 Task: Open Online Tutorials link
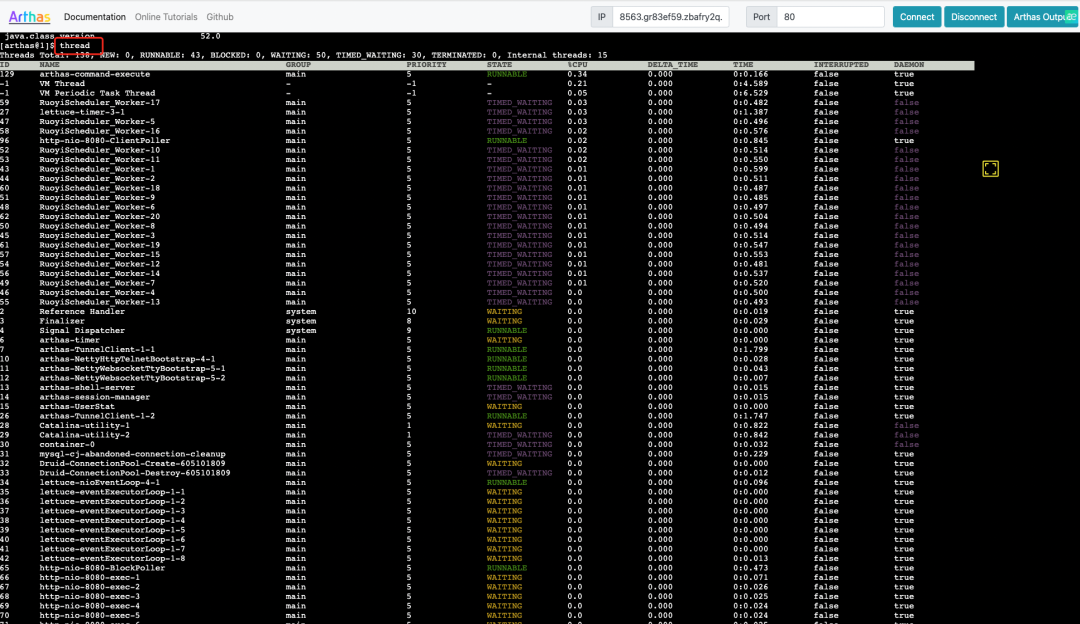tap(166, 17)
